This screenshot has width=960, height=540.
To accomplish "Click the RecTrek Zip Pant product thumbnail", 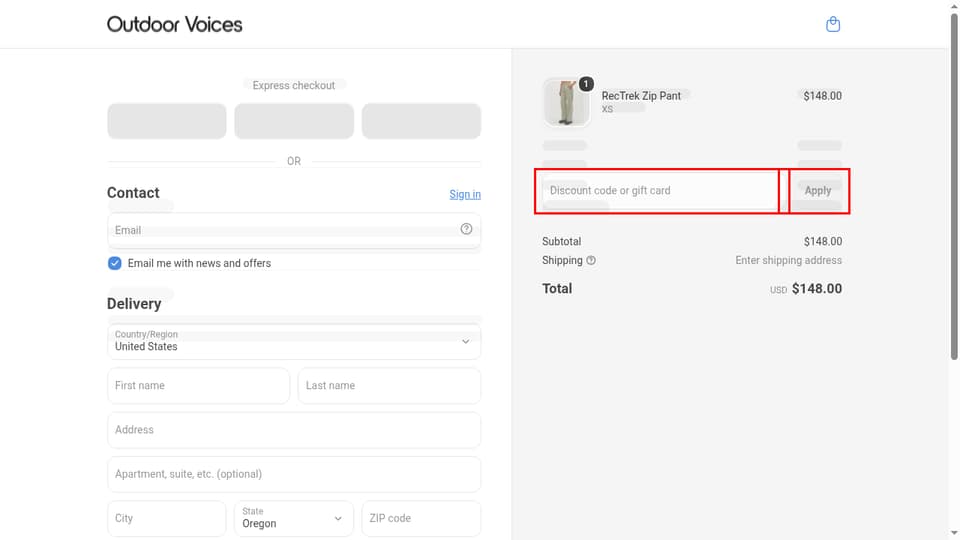I will (566, 102).
